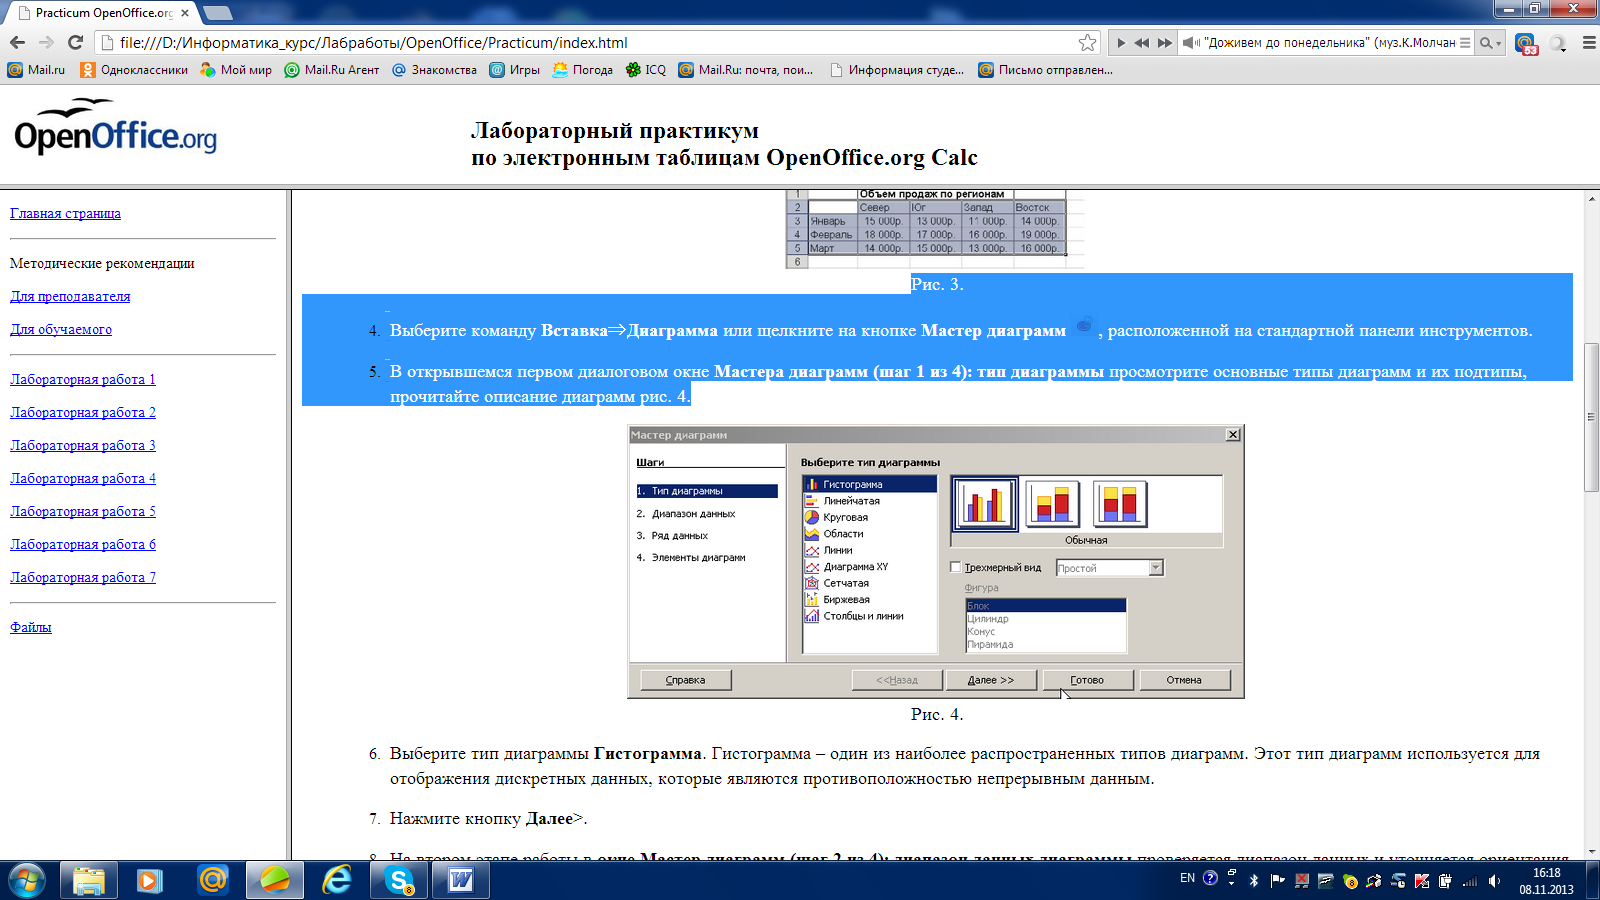Open Windows Explorer from the taskbar

coord(89,880)
